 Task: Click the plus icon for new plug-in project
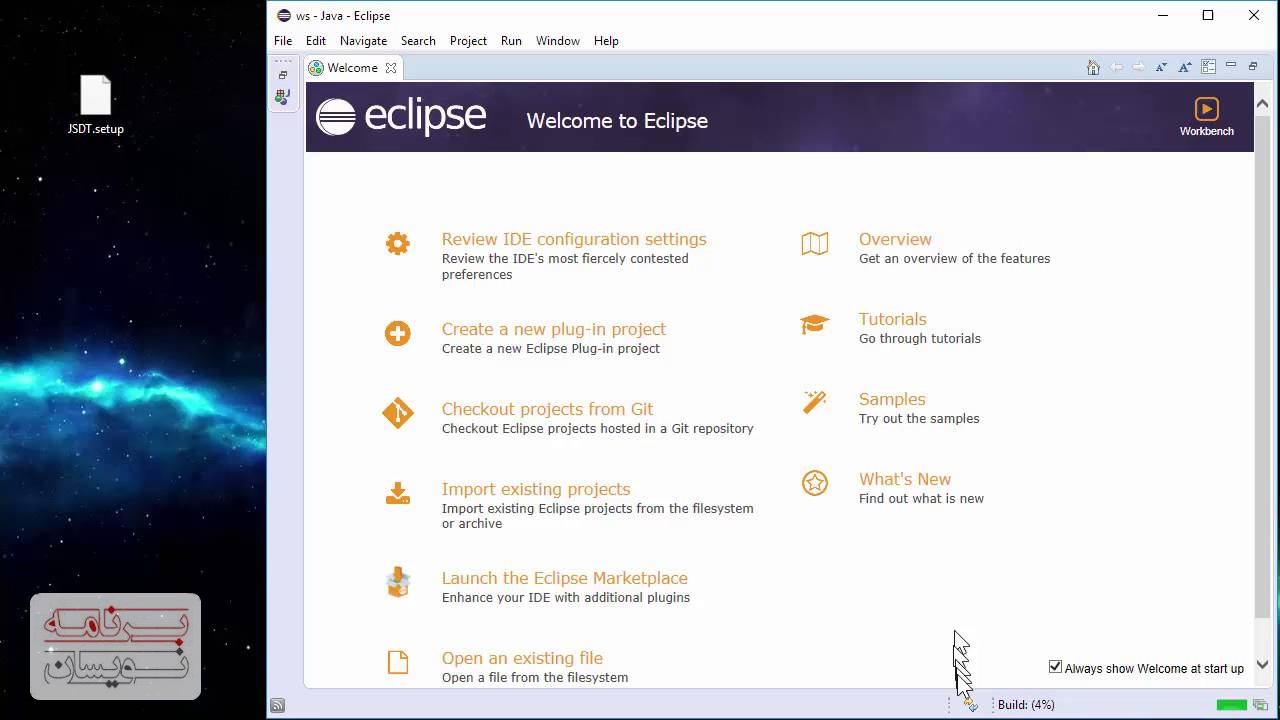point(398,333)
